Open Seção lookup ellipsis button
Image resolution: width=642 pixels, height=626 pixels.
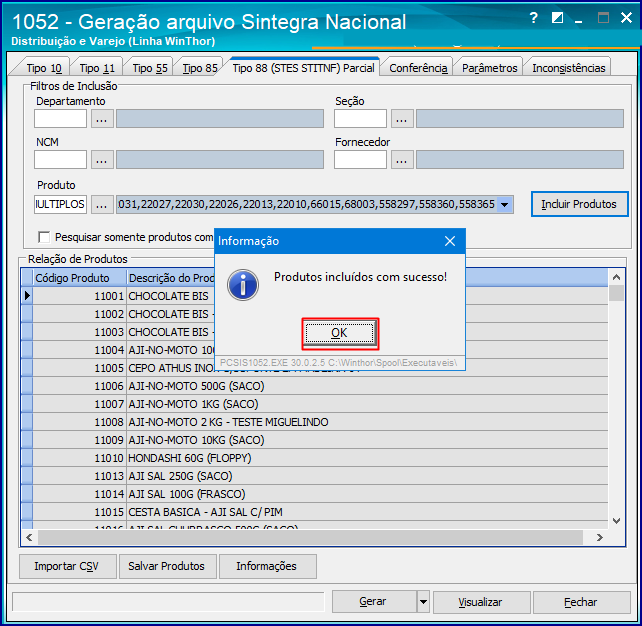coord(402,119)
